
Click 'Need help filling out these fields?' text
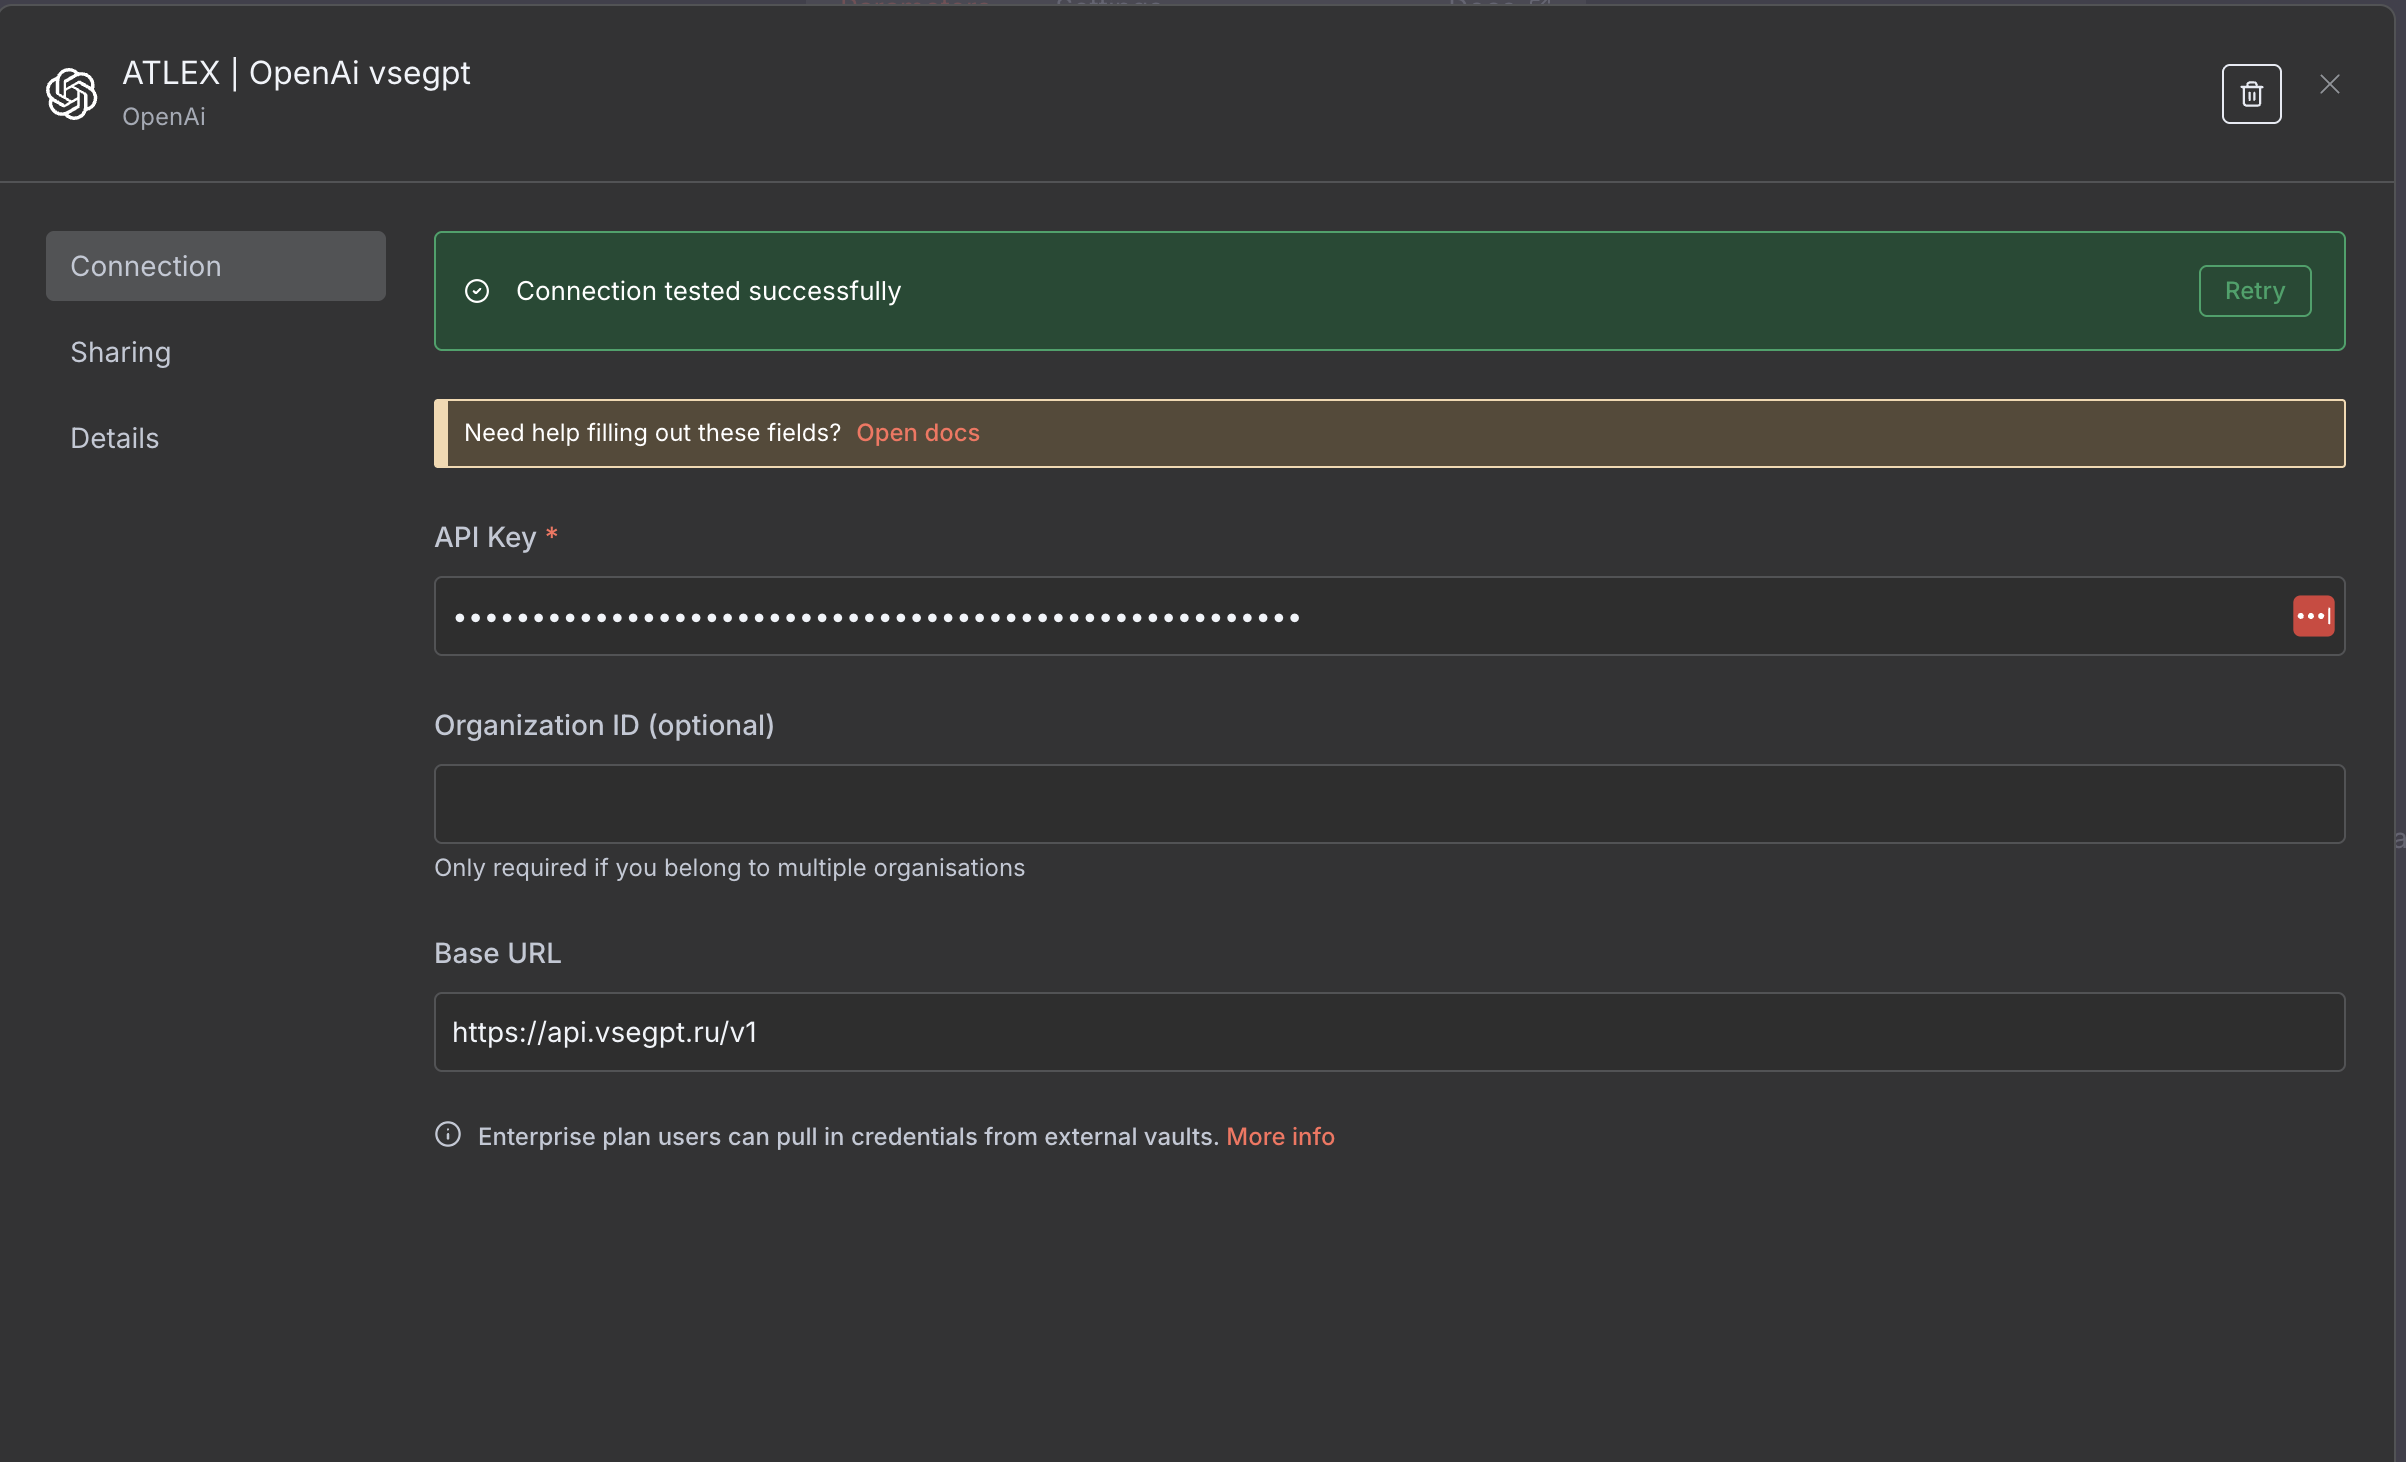(652, 433)
